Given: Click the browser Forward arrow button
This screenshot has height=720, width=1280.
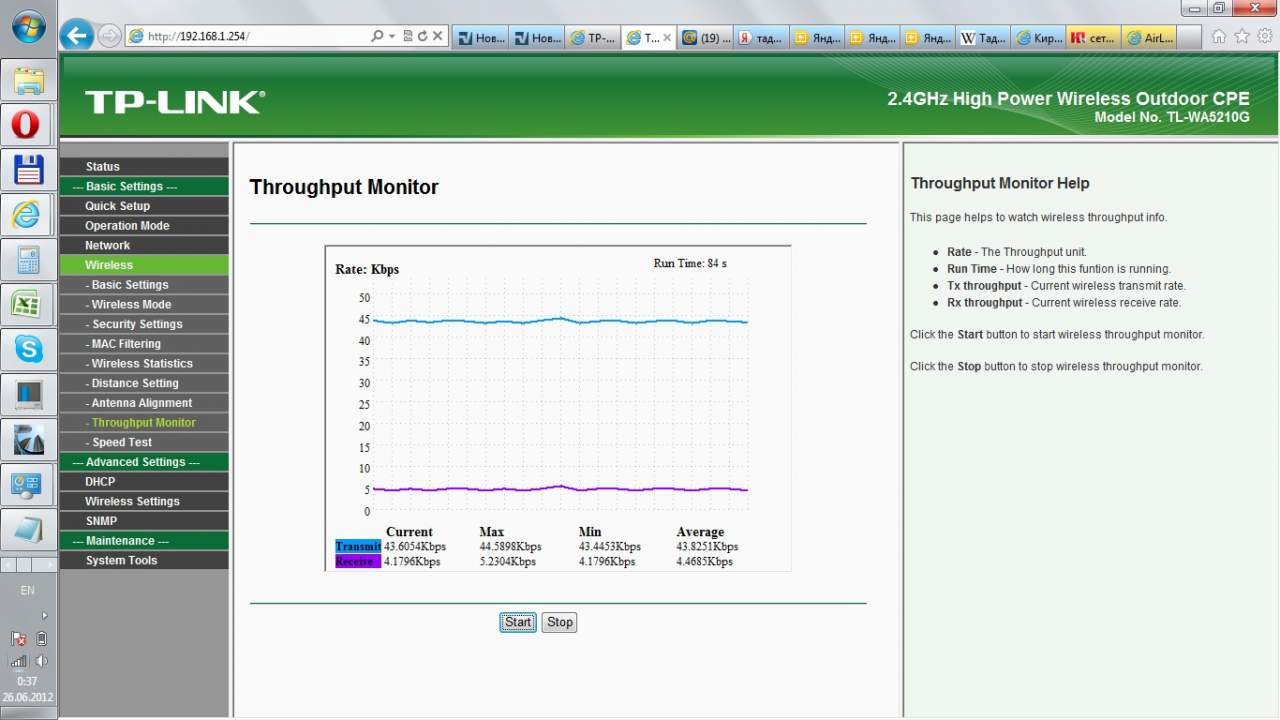Looking at the screenshot, I should coord(110,36).
